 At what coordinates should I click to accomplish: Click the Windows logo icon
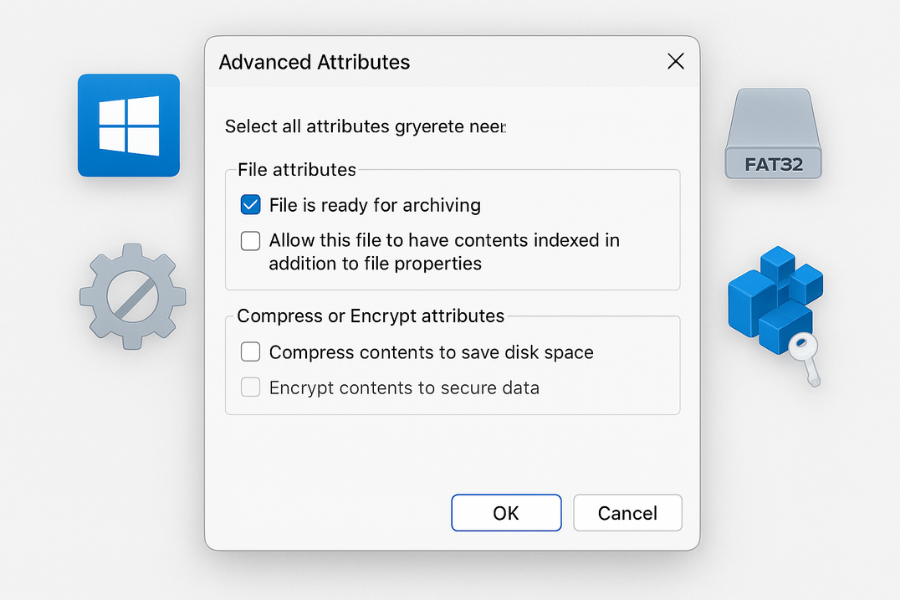coord(128,124)
